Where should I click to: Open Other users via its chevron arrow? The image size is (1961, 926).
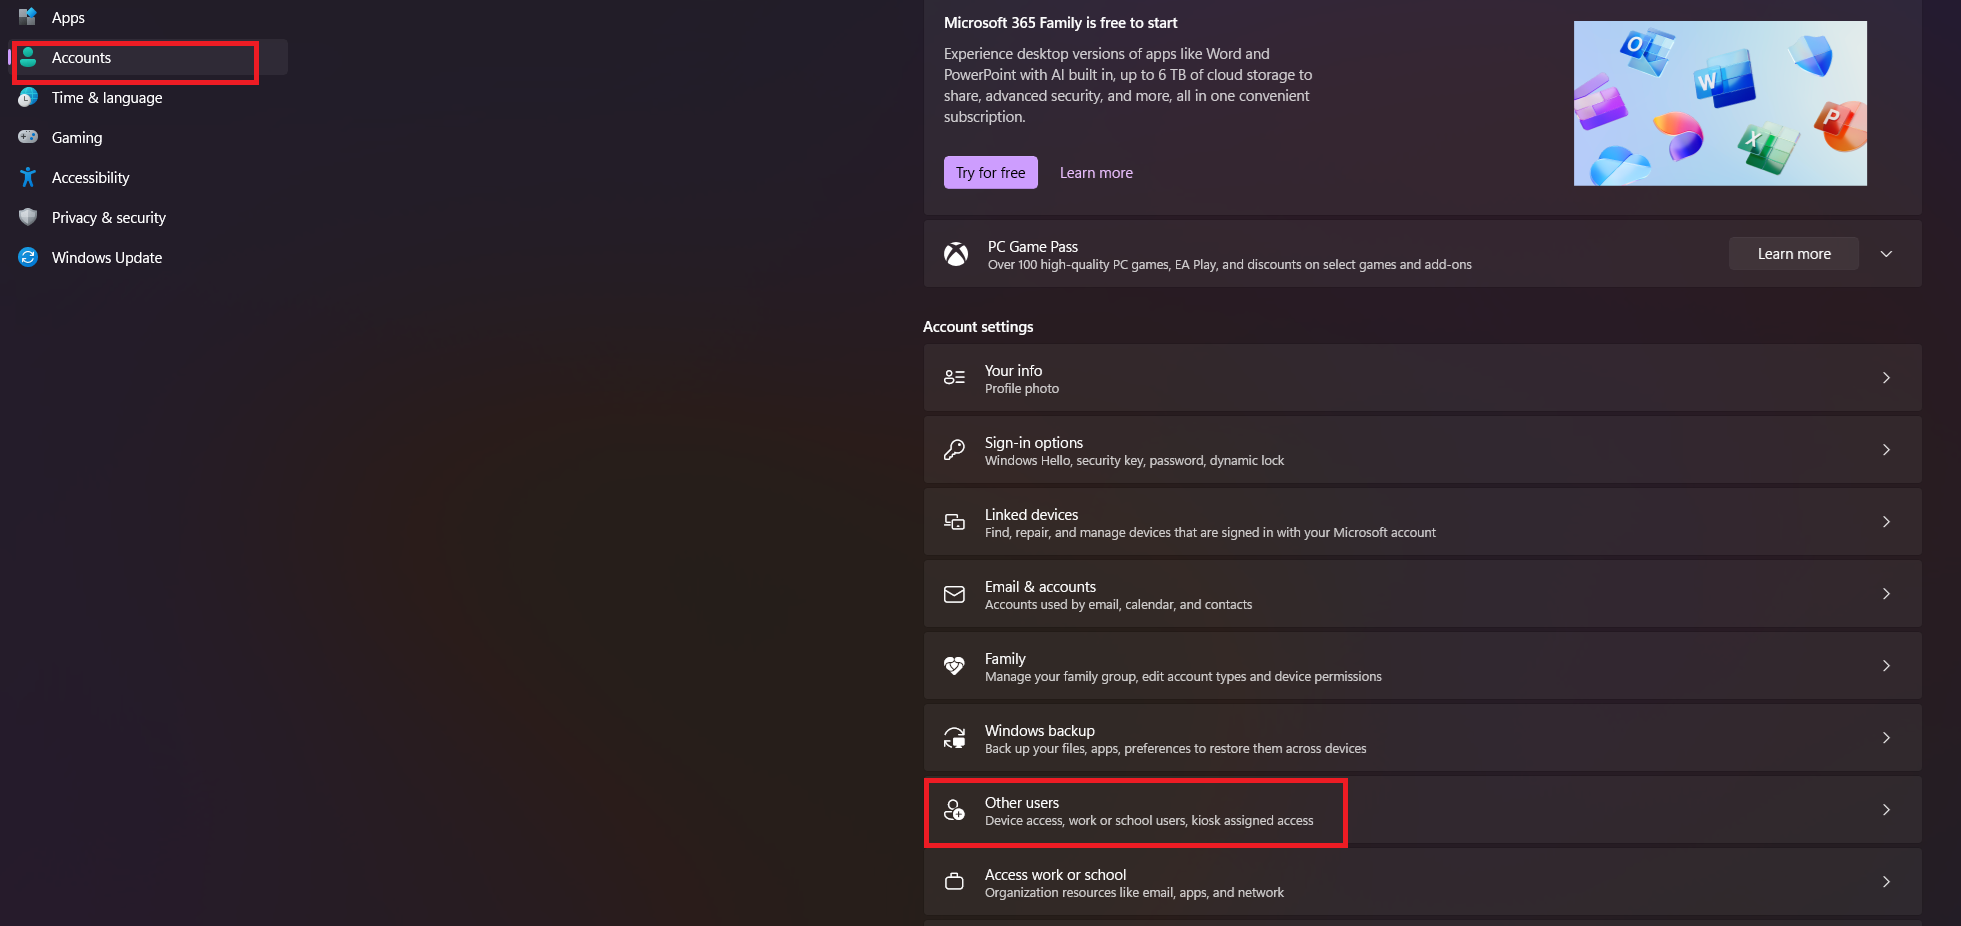coord(1886,810)
